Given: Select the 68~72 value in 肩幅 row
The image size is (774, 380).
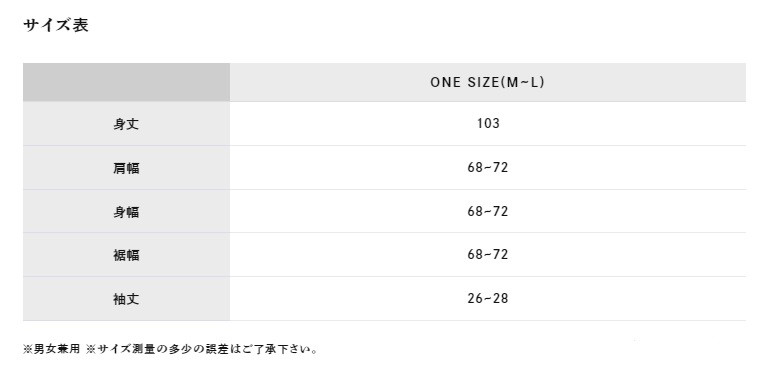Looking at the screenshot, I should click(x=488, y=168).
